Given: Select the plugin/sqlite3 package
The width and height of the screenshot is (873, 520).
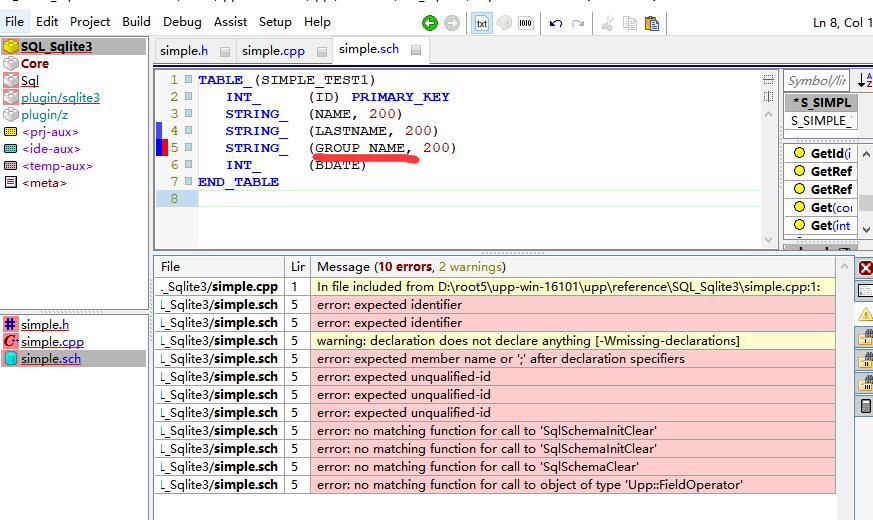Looking at the screenshot, I should click(x=60, y=98).
